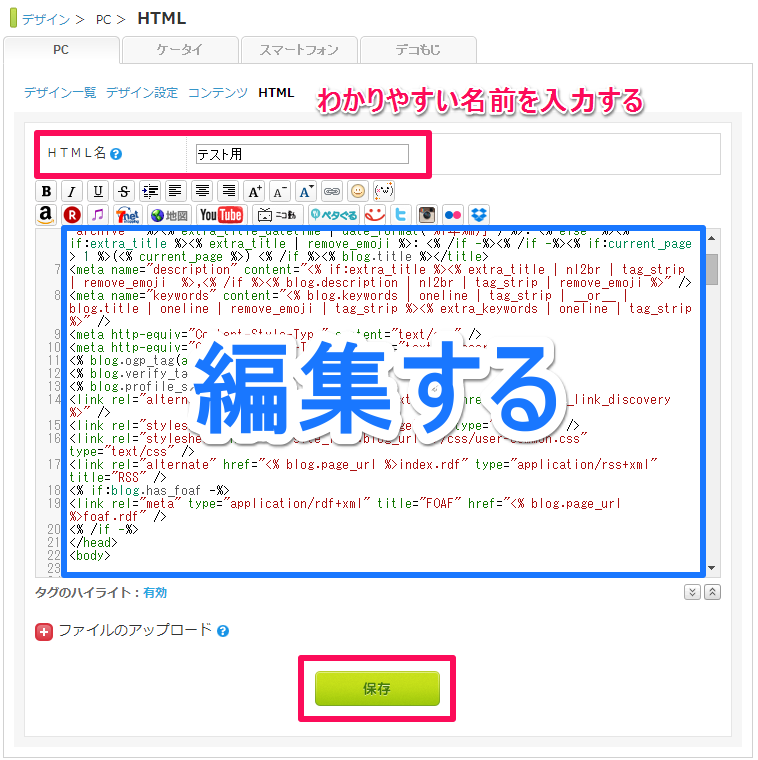
Task: Go to デザイン breadcrumb
Action: [46, 19]
